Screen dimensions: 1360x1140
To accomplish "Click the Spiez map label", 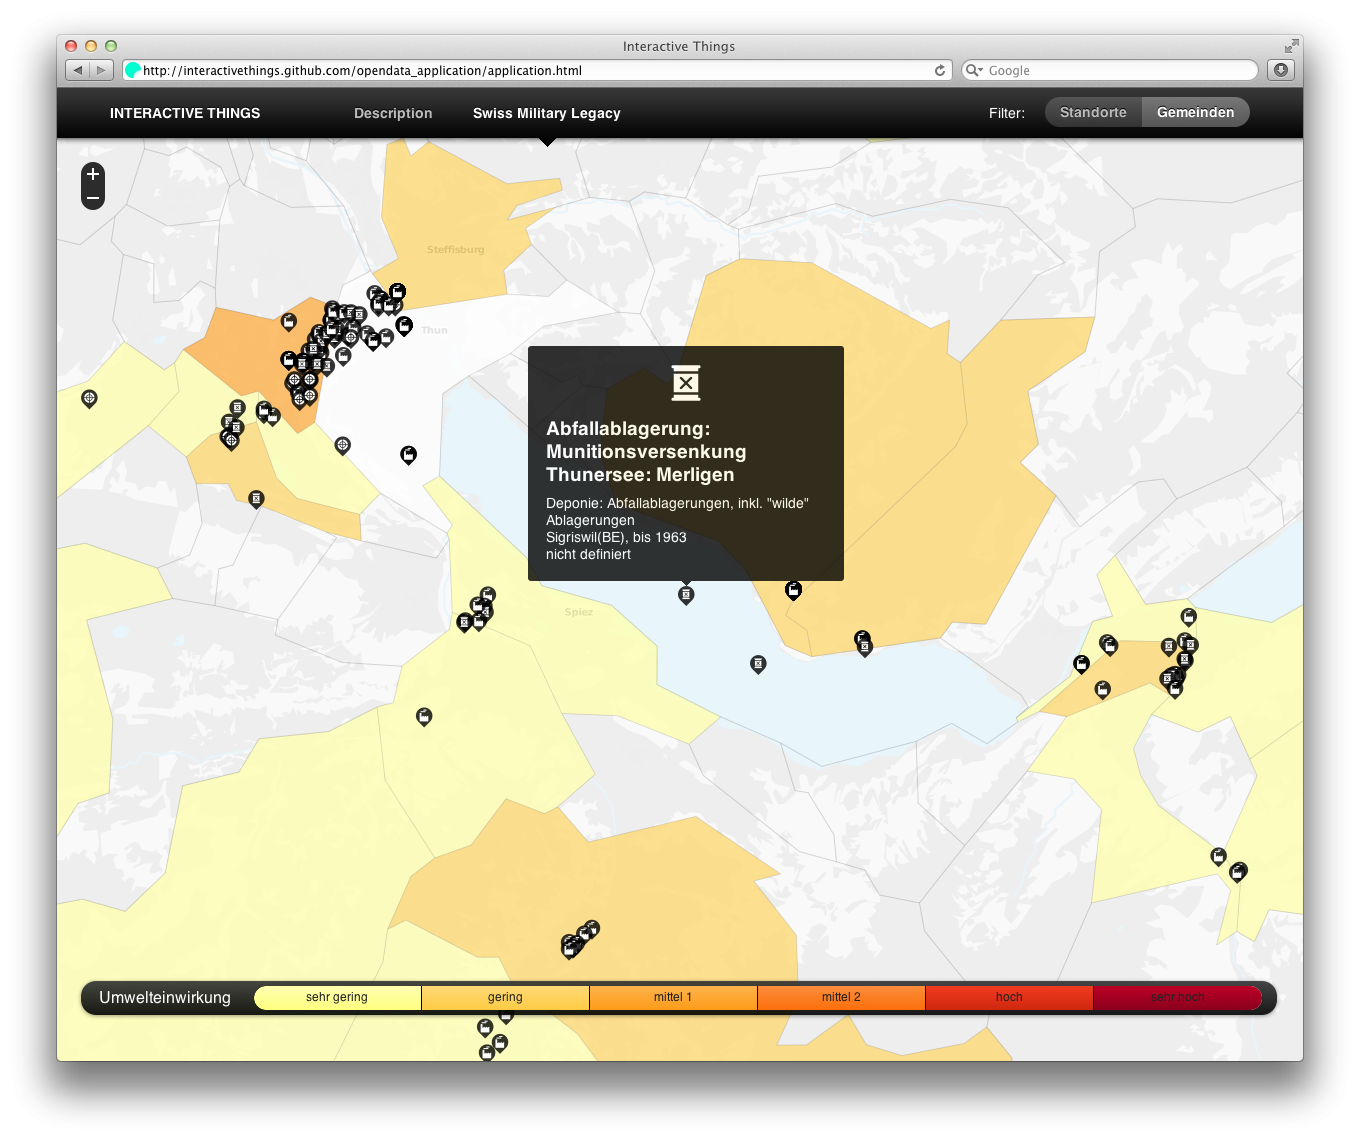I will (578, 612).
